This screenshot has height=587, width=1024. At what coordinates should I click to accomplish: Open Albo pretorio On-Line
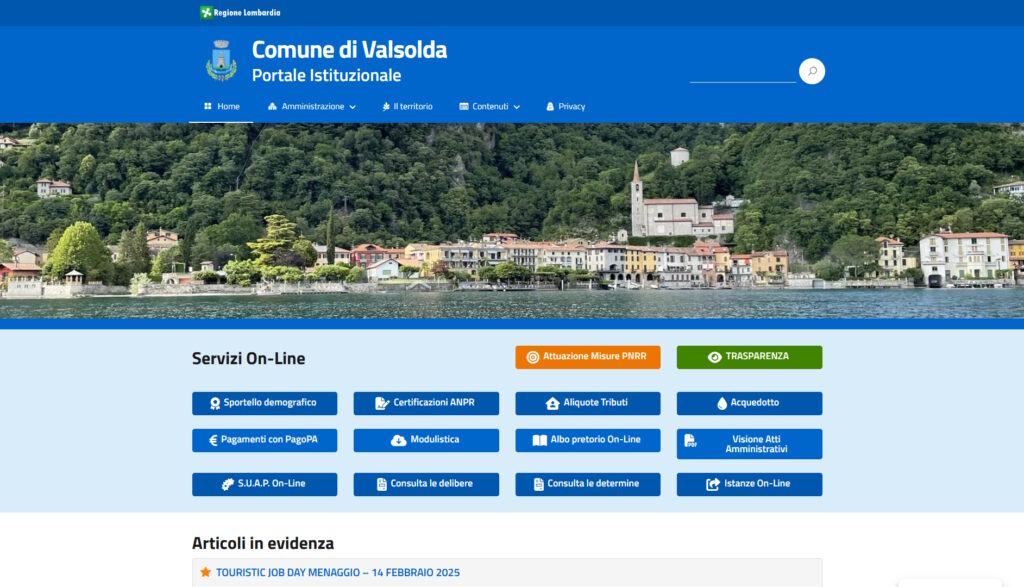click(x=588, y=441)
